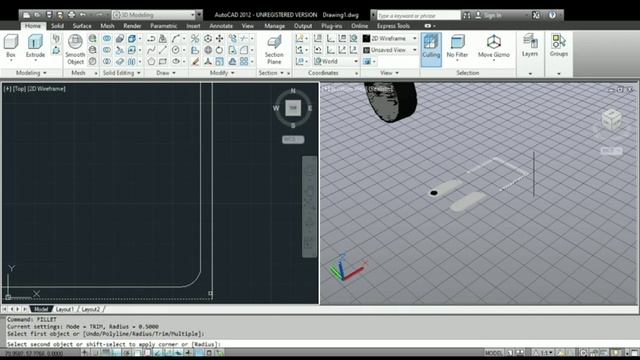Open the Layout1 tab

64,309
